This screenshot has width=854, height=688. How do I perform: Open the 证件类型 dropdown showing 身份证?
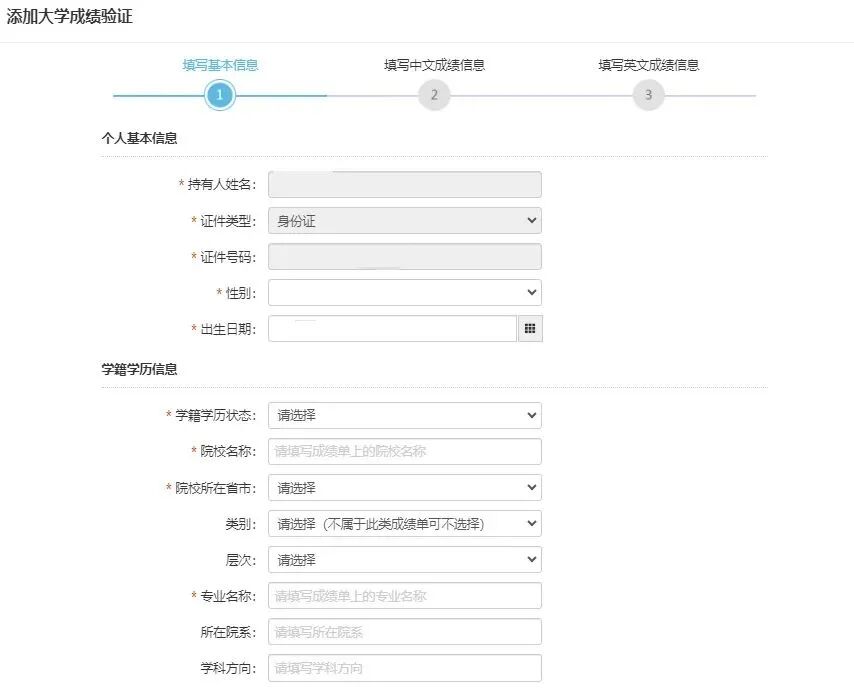(x=405, y=221)
